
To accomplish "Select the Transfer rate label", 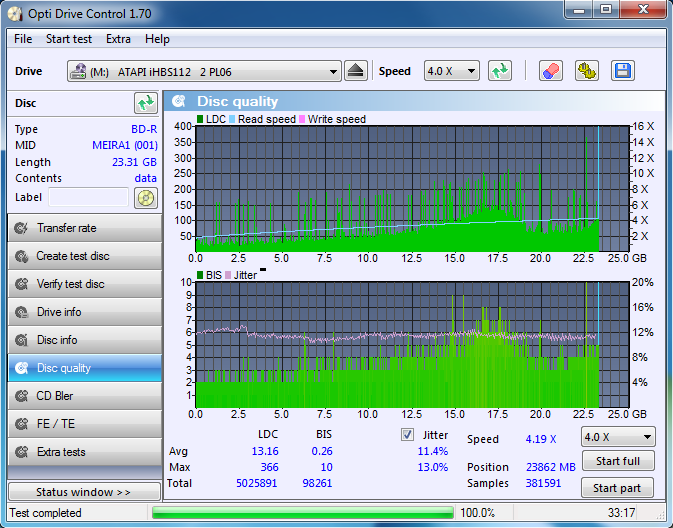I will (67, 228).
